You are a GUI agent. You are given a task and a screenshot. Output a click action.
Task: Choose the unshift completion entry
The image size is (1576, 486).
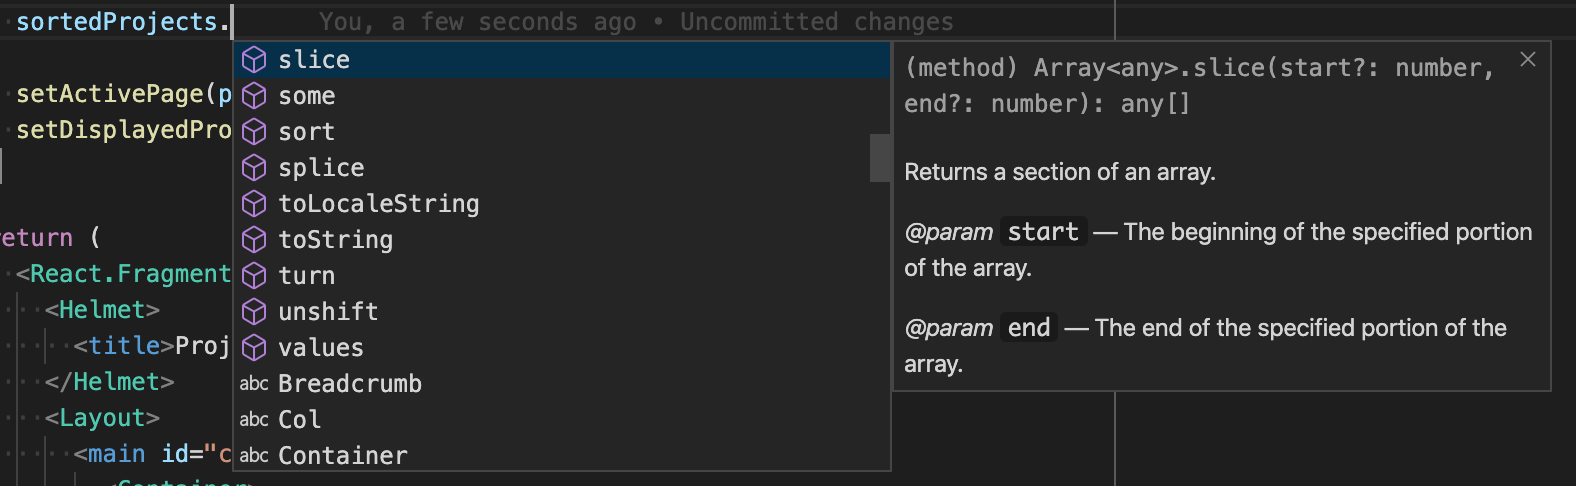pos(328,312)
